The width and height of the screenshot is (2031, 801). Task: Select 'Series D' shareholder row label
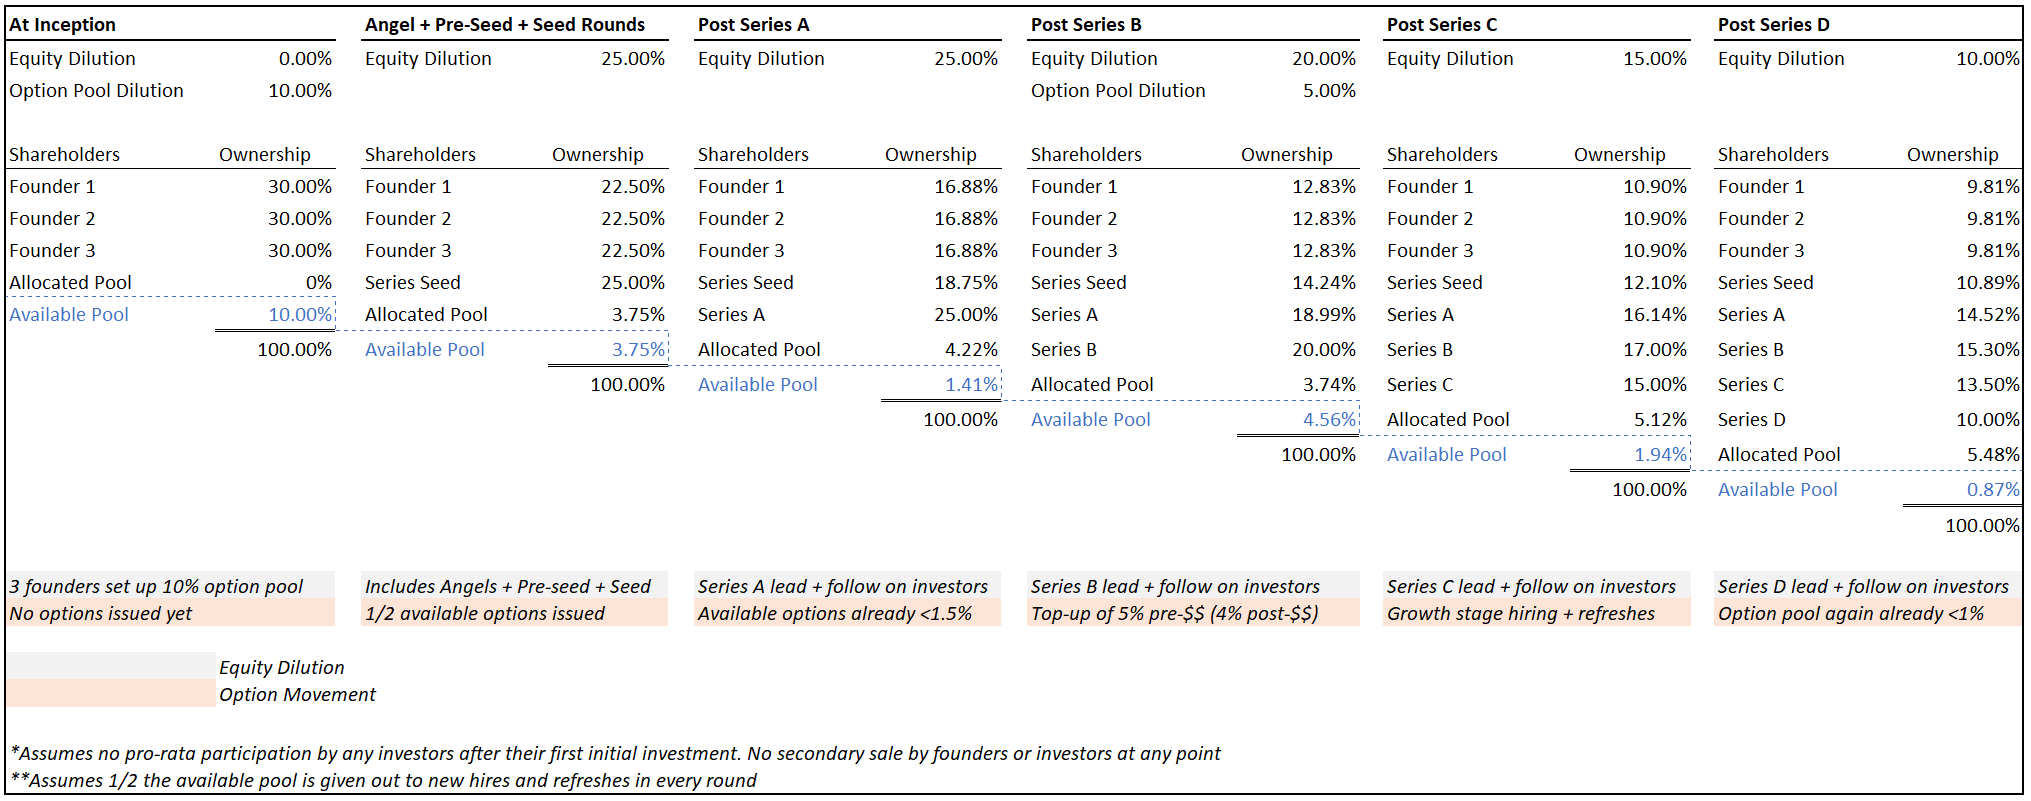coord(1751,420)
